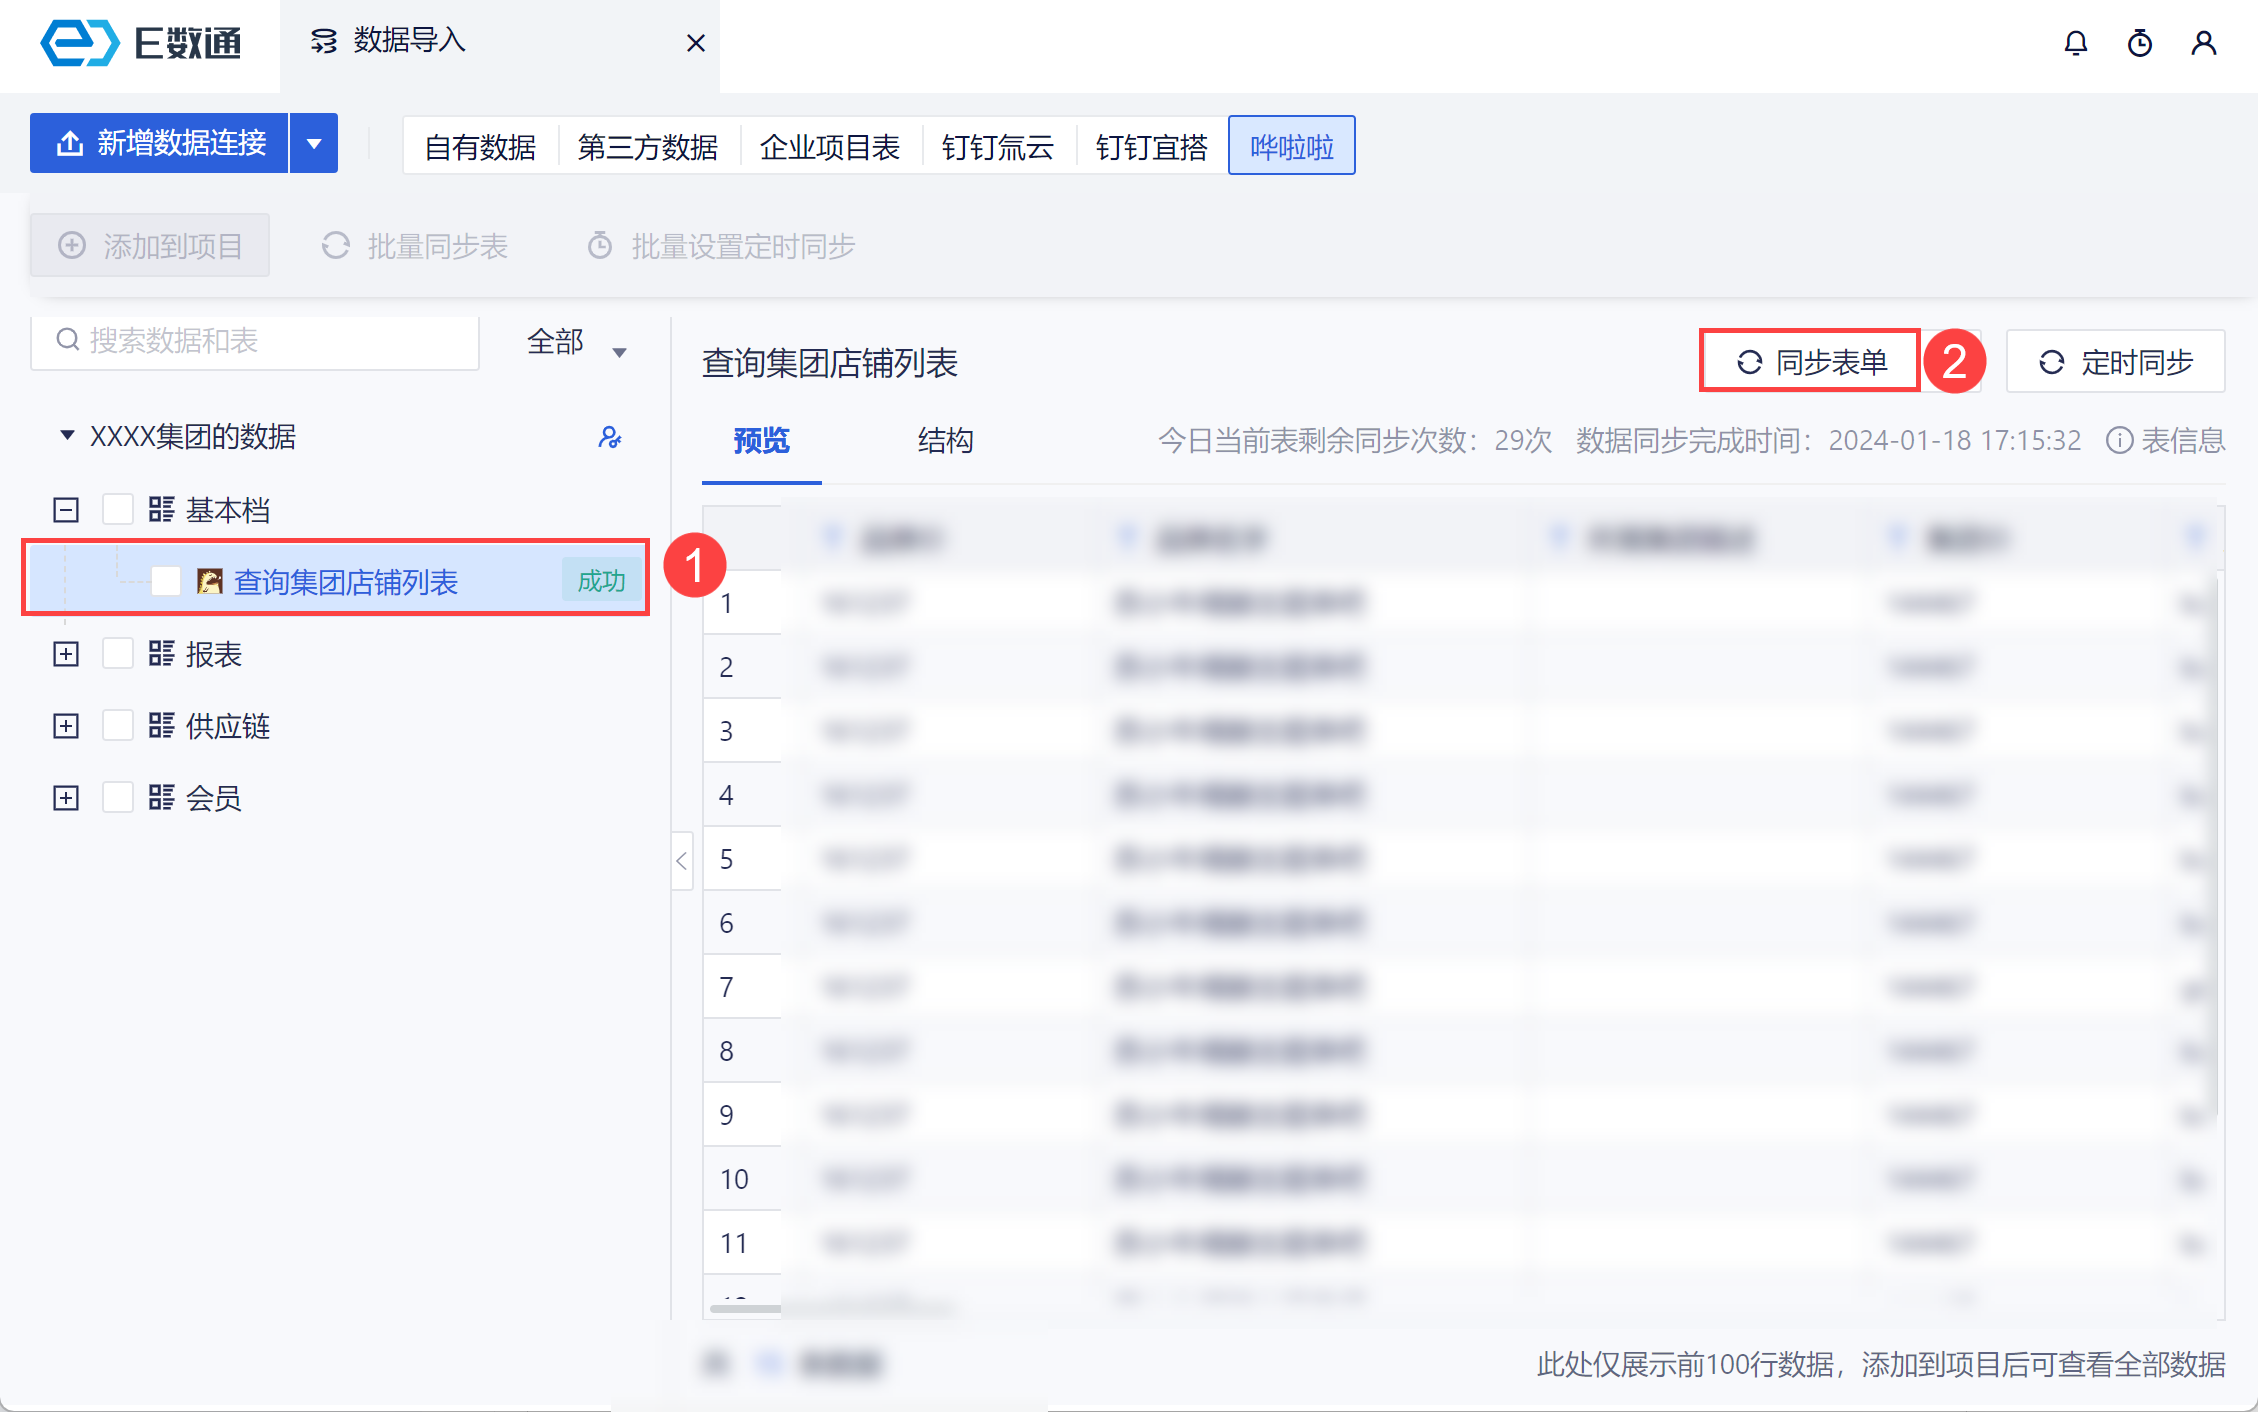Click the 定时同步 button
The width and height of the screenshot is (2258, 1412).
[x=2115, y=361]
